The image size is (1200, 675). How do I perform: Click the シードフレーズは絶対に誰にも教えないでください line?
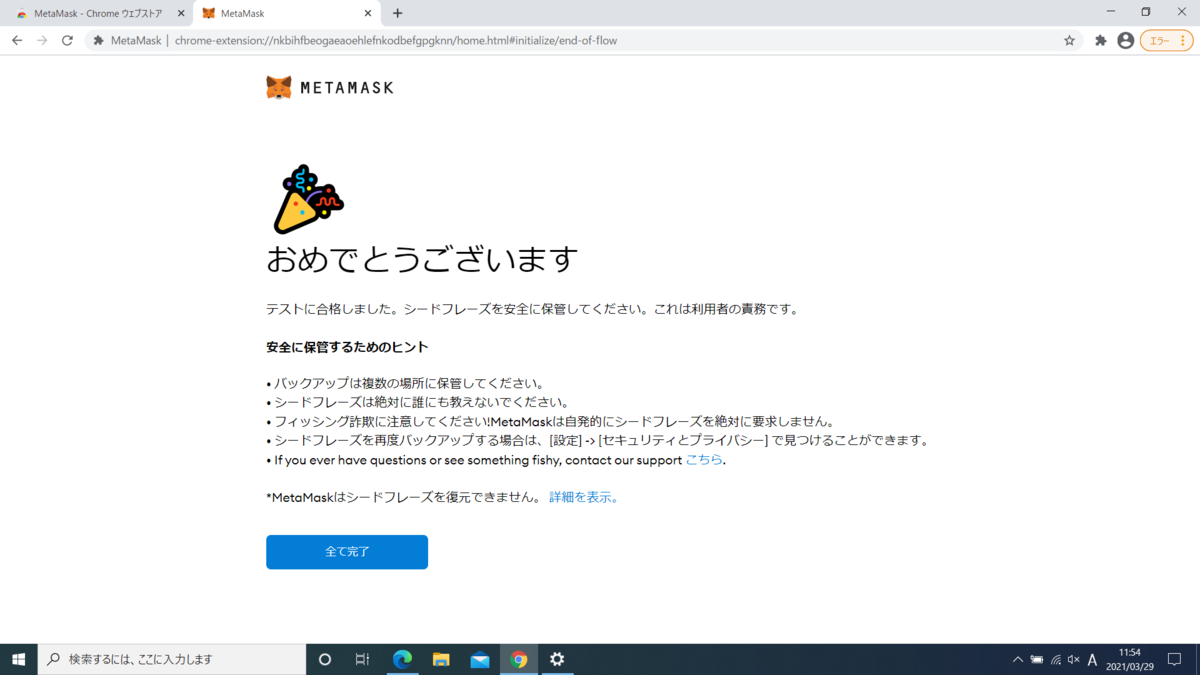[417, 402]
